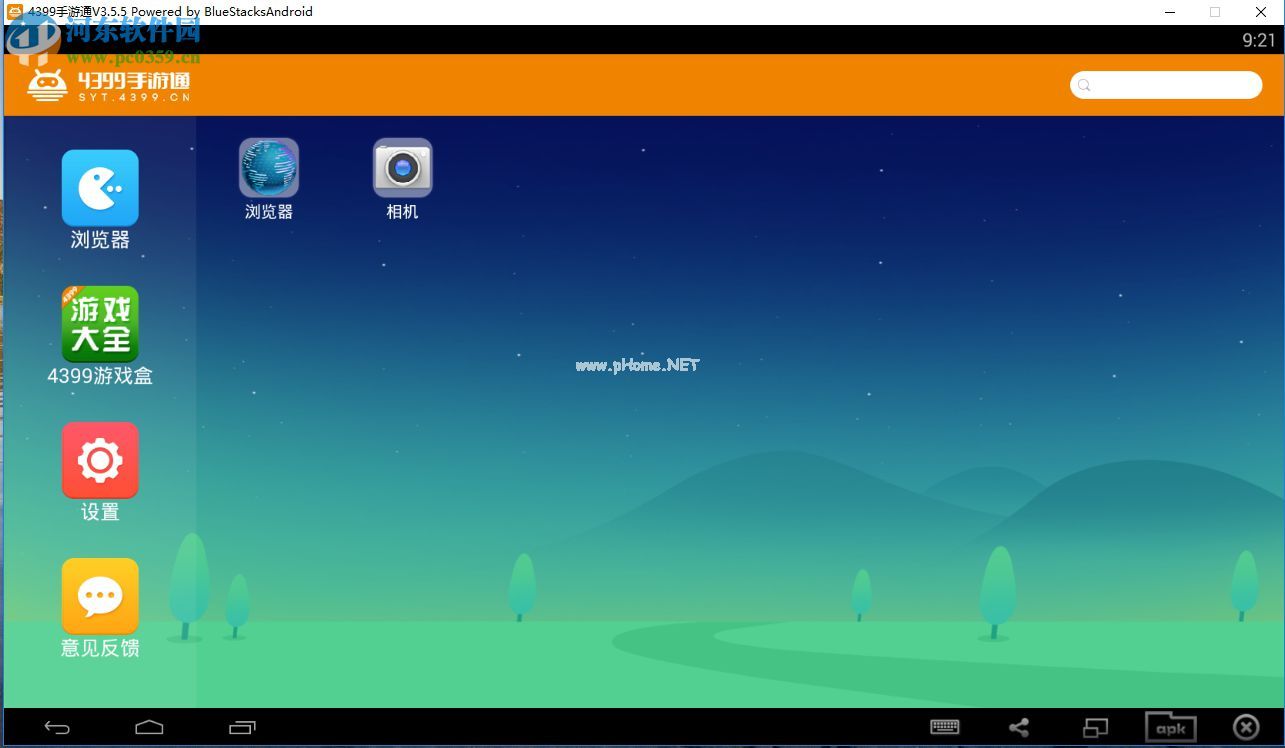The image size is (1285, 748).
Task: Maximize the 4399手游通 window
Action: pos(1215,12)
